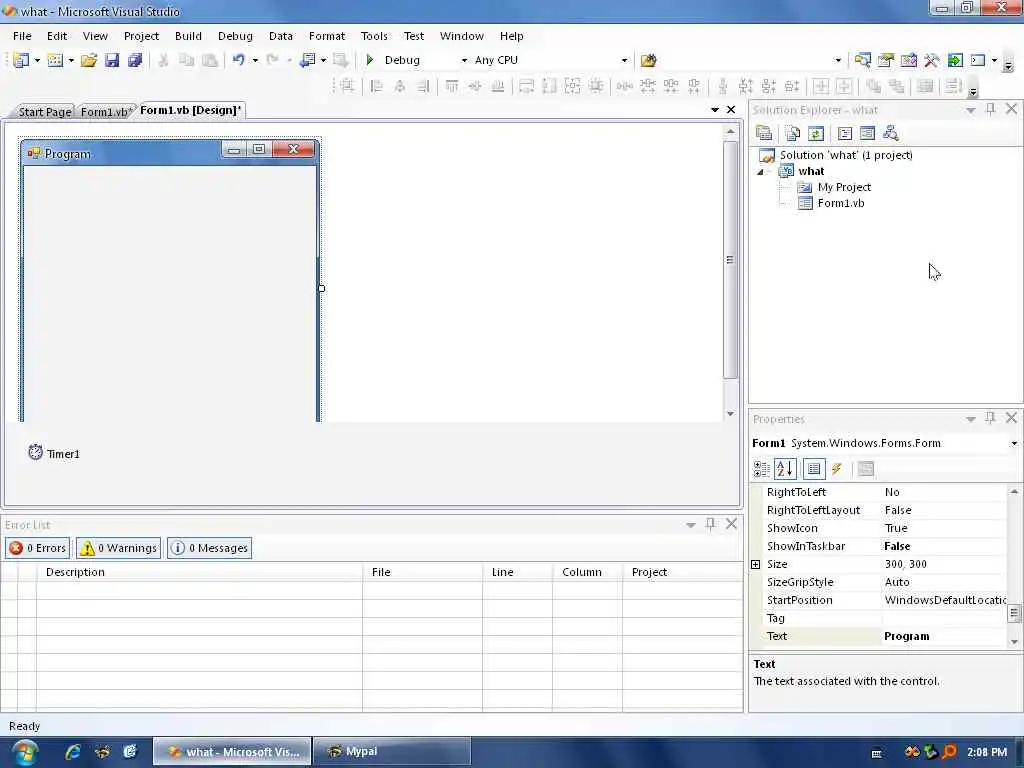Show Events with the lightning bolt icon
Image resolution: width=1024 pixels, height=768 pixels.
(837, 469)
